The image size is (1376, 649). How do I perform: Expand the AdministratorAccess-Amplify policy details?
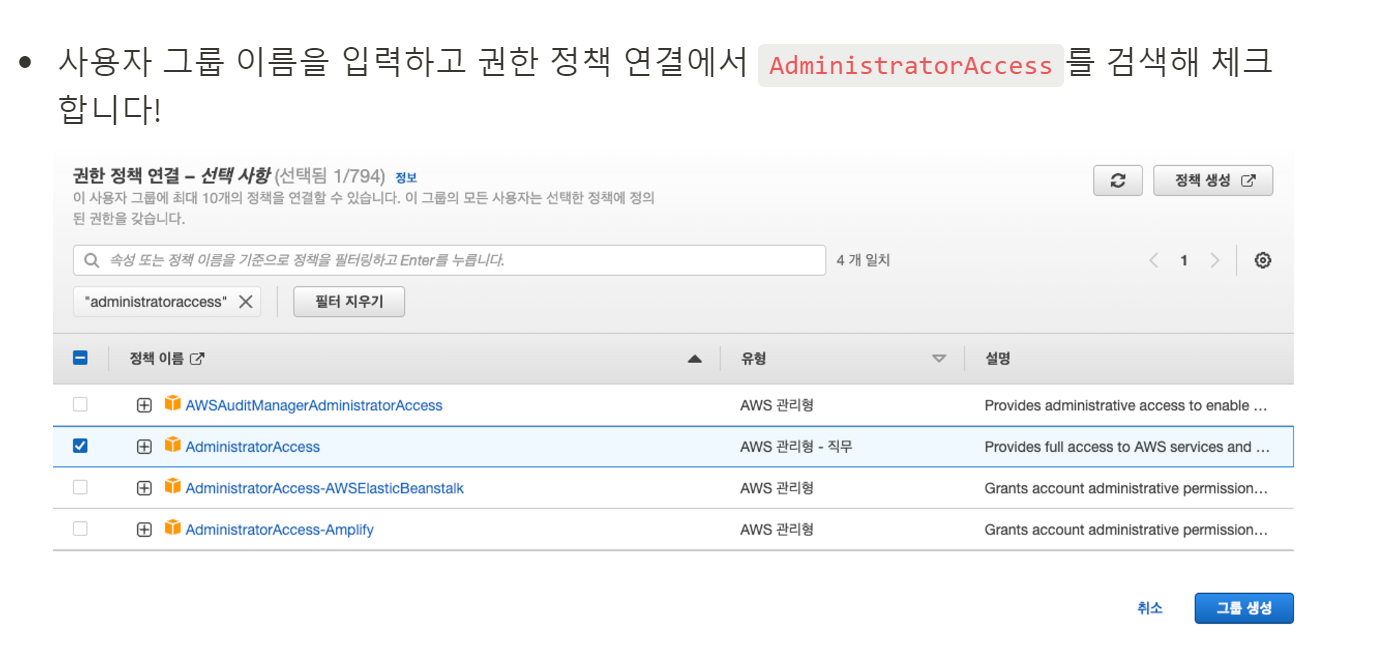144,530
